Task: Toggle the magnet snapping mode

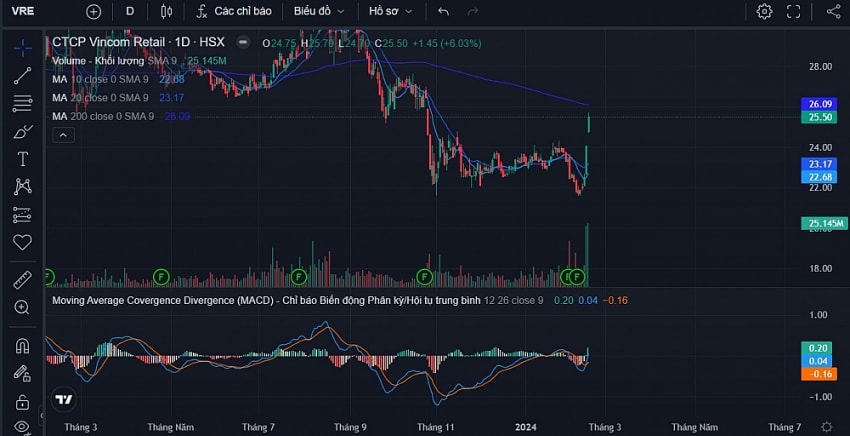Action: point(22,345)
